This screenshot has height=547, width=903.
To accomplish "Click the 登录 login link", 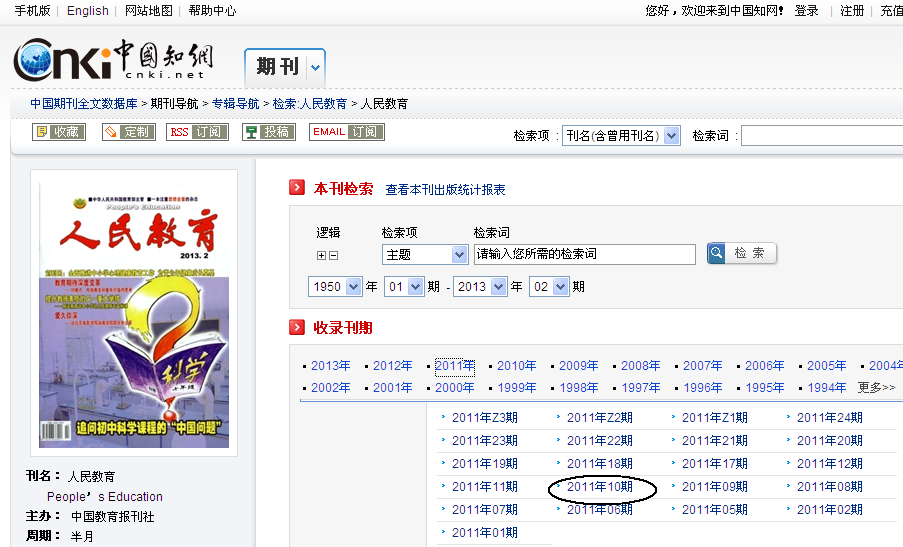I will point(806,10).
